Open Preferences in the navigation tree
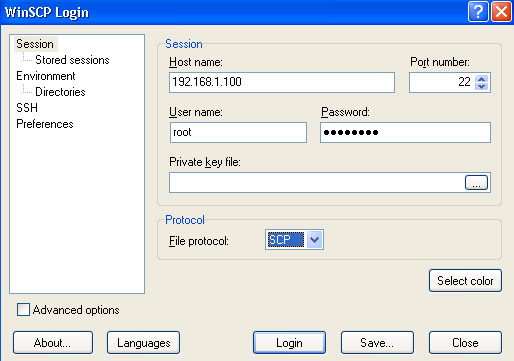Screen dimensions: 514x361 [x=45, y=124]
